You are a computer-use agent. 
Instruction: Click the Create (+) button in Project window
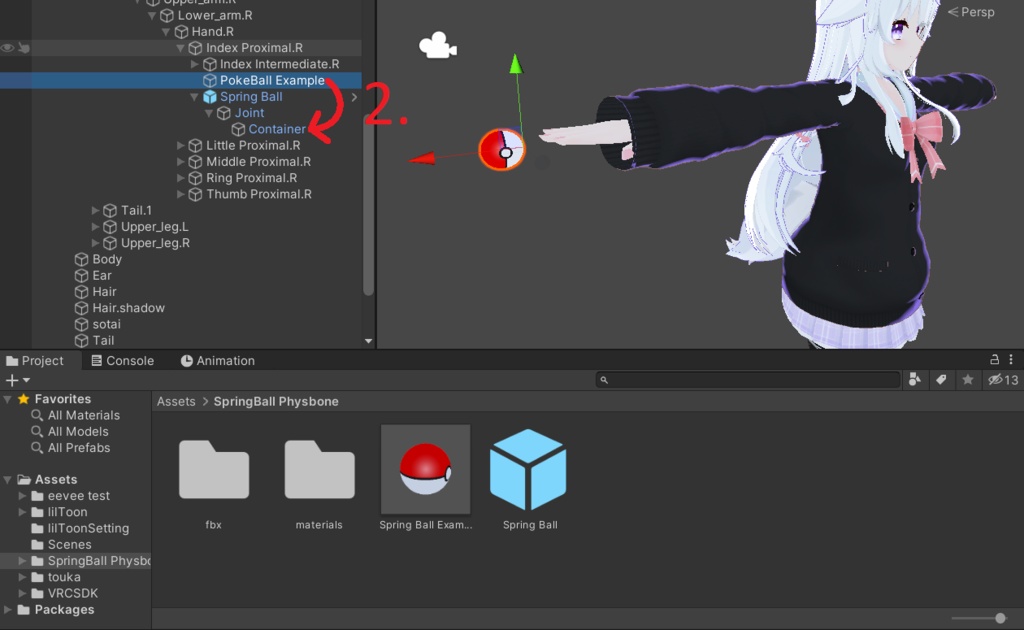(x=12, y=380)
